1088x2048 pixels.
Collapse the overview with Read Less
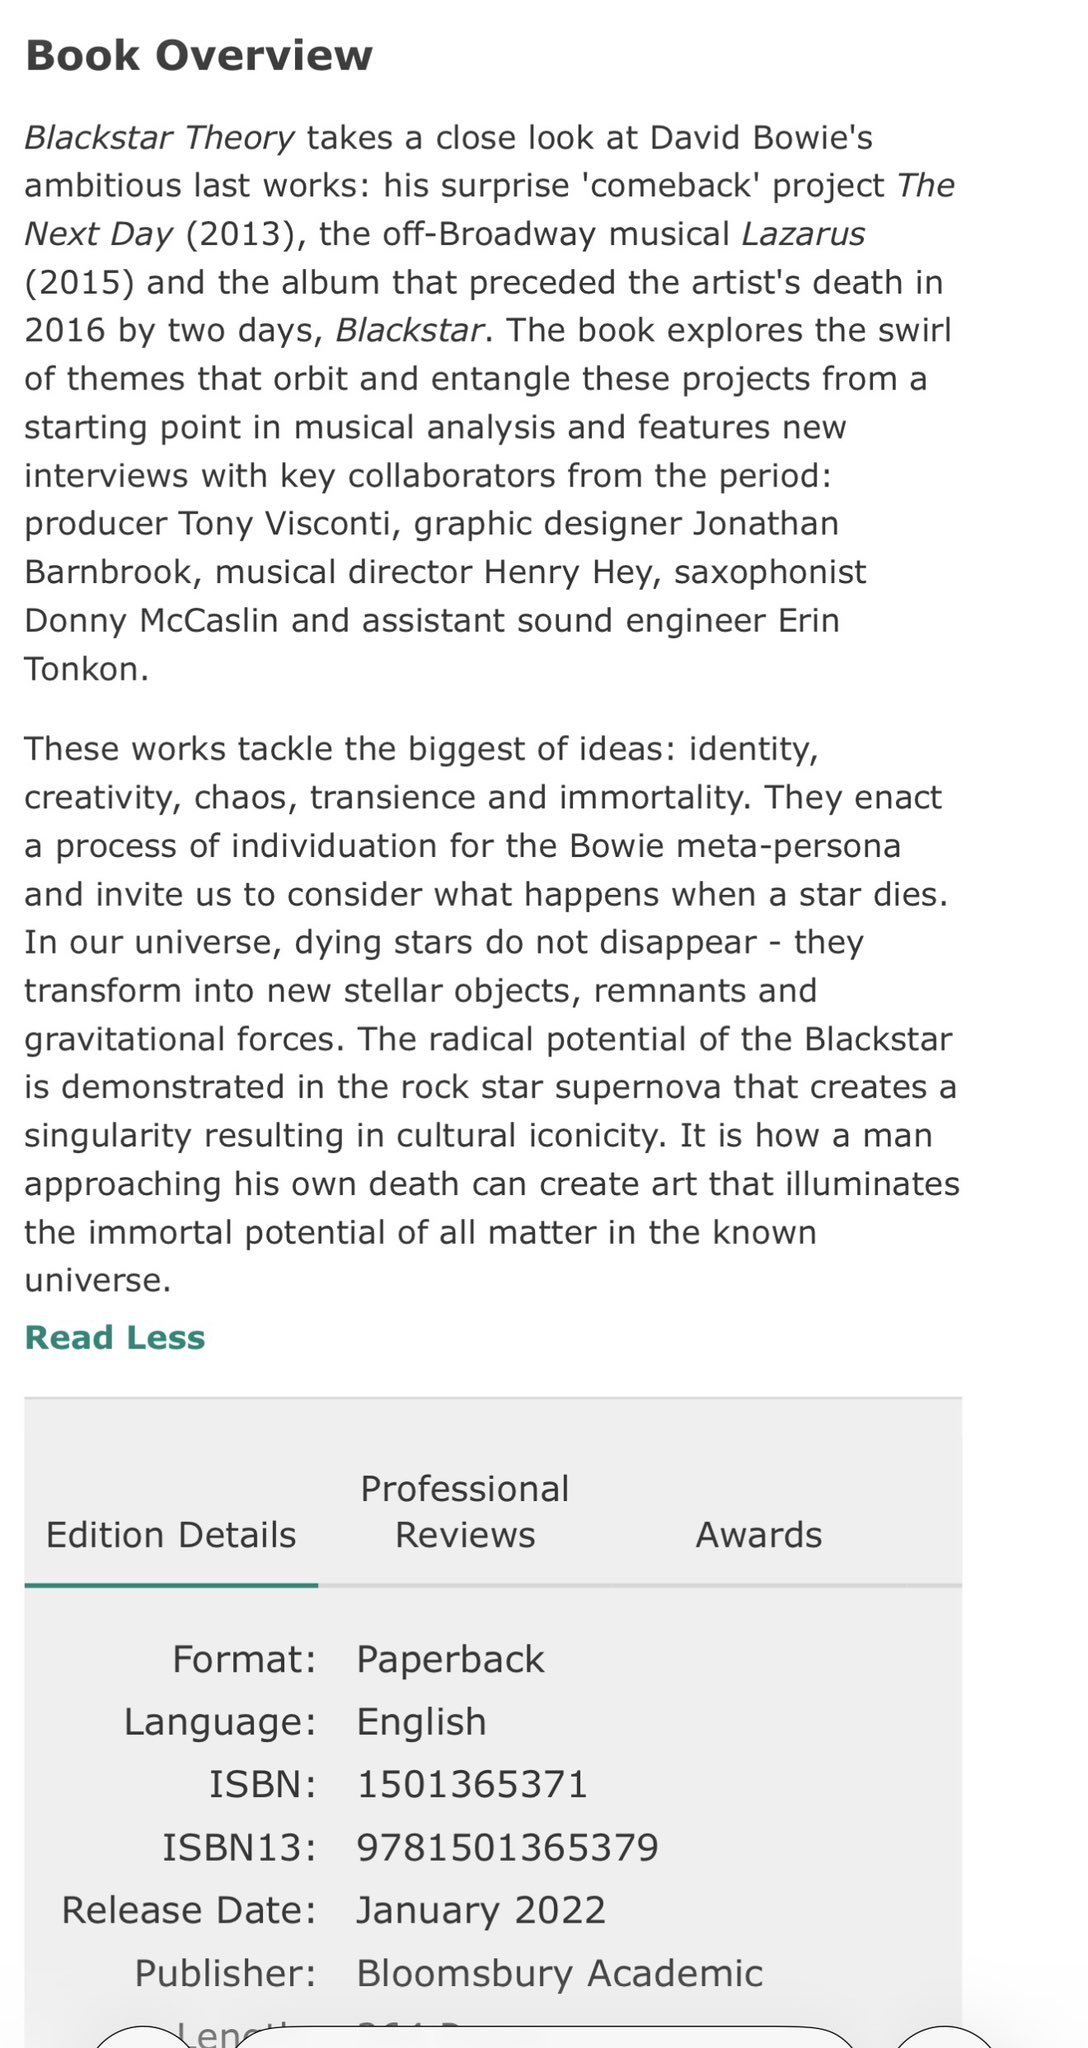[x=115, y=1338]
